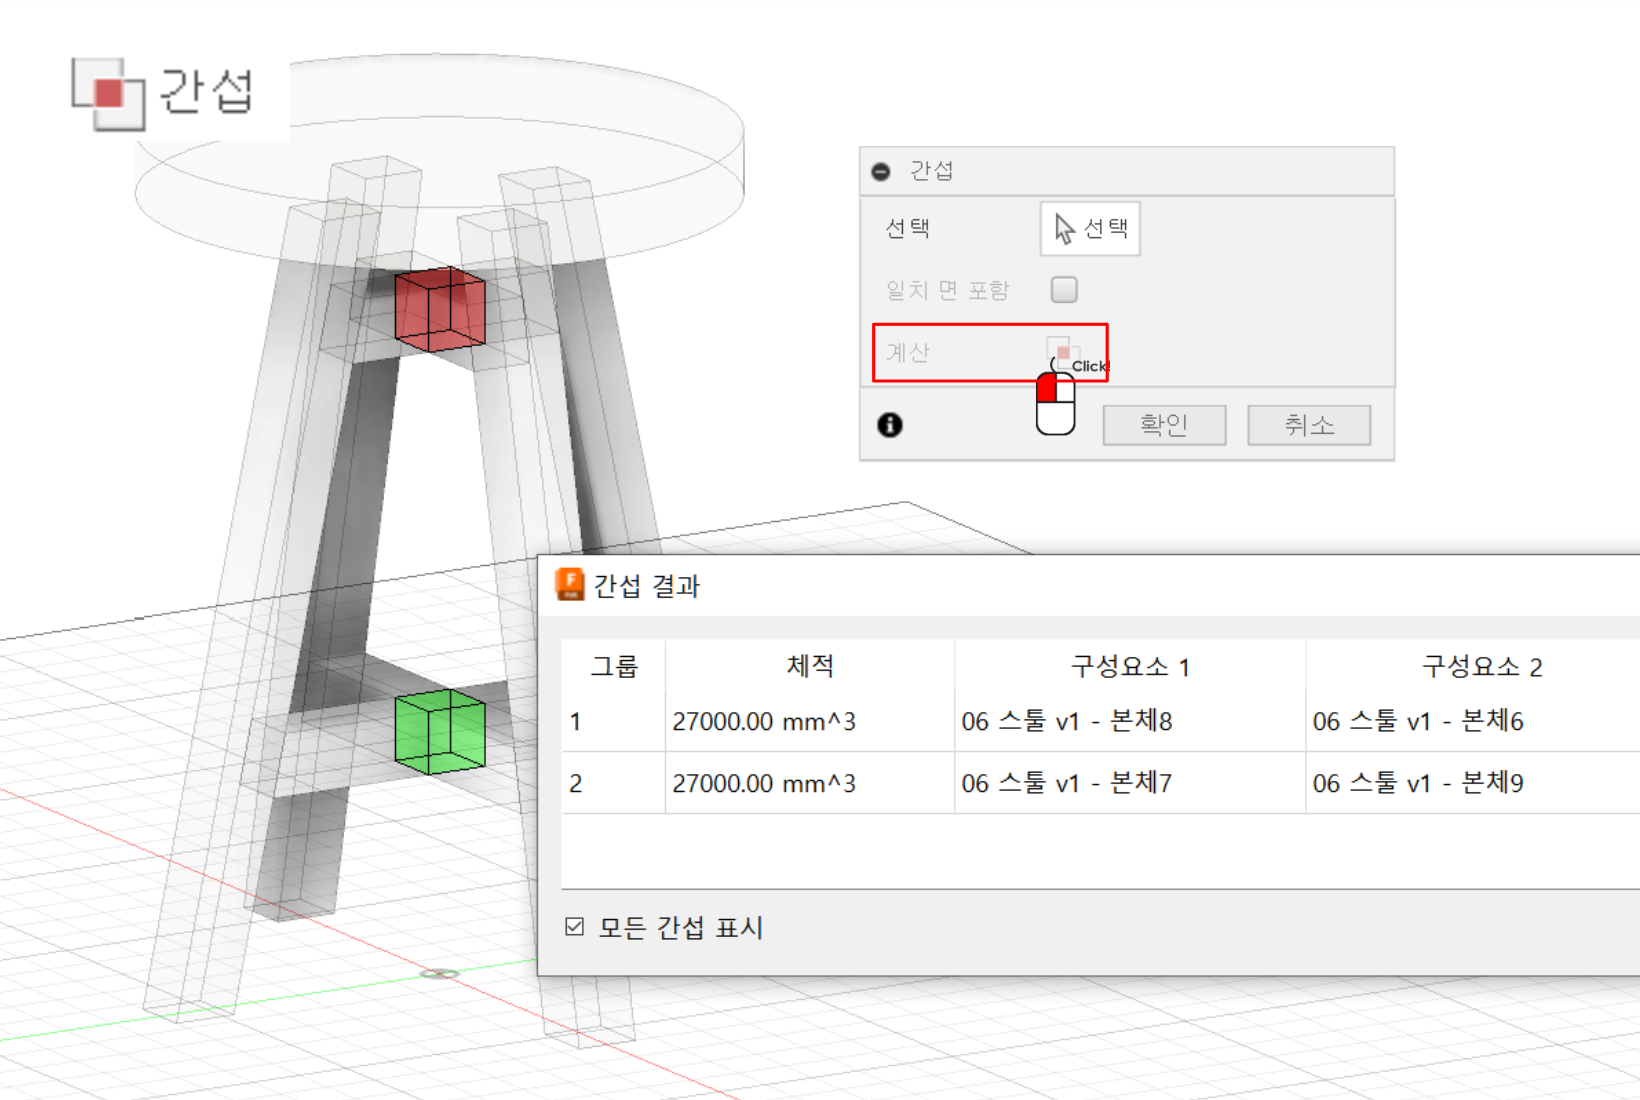The image size is (1640, 1100).
Task: Click the 선택 selection button
Action: point(1090,229)
